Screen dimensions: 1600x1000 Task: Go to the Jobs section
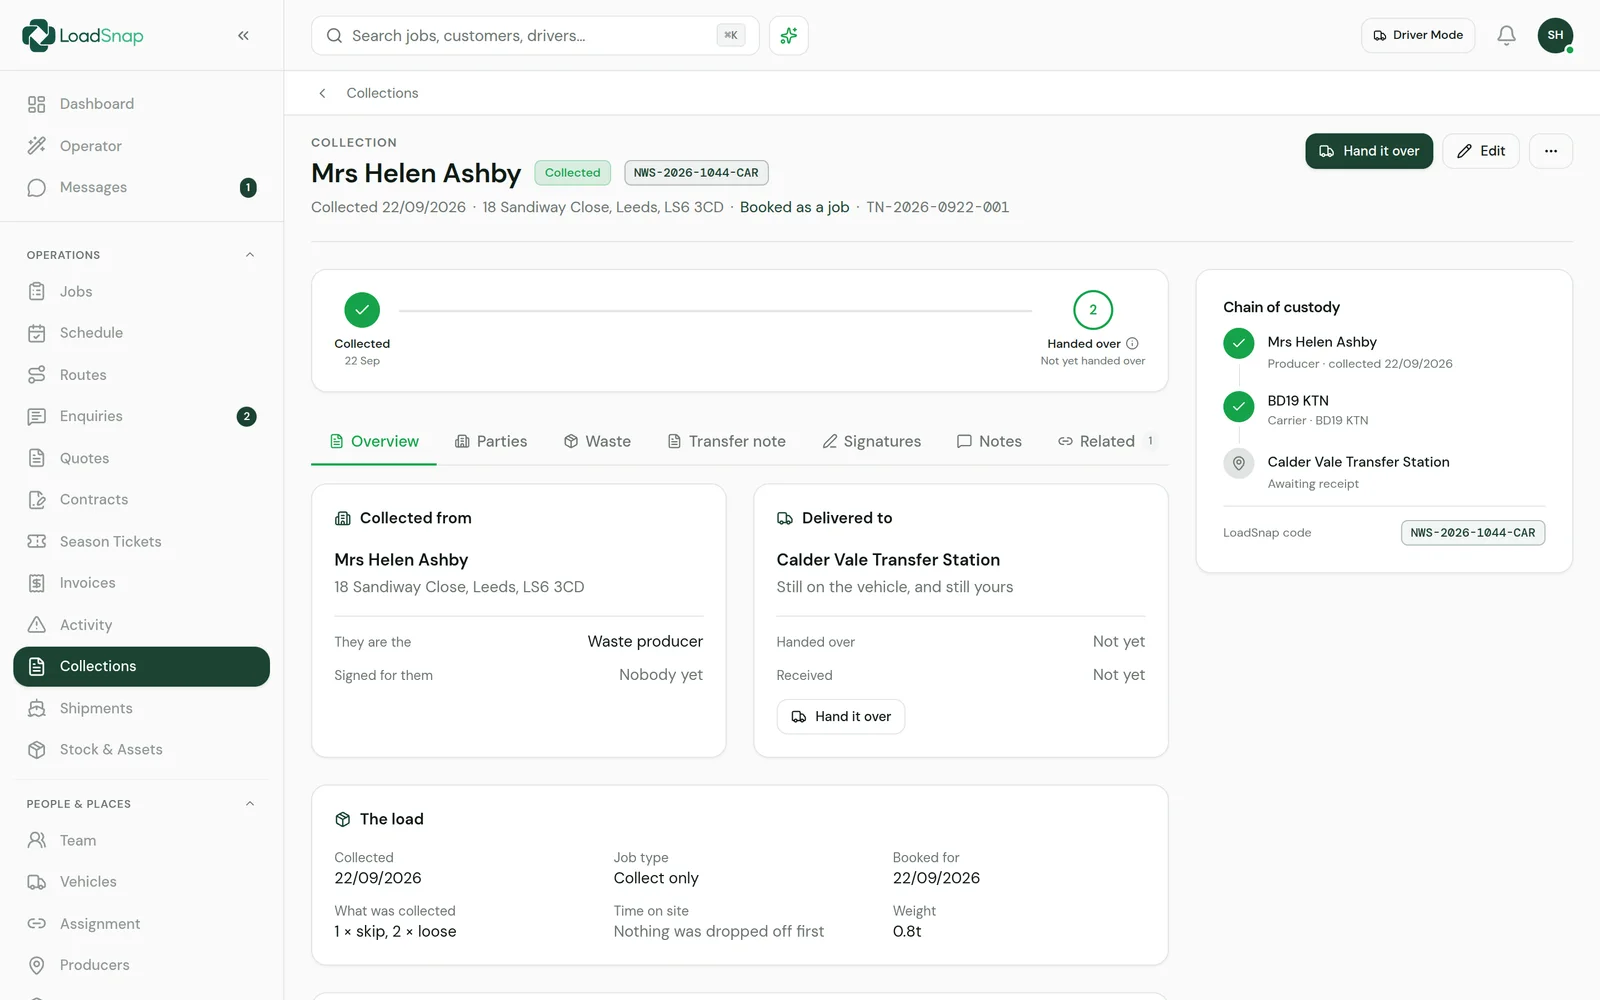tap(142, 292)
